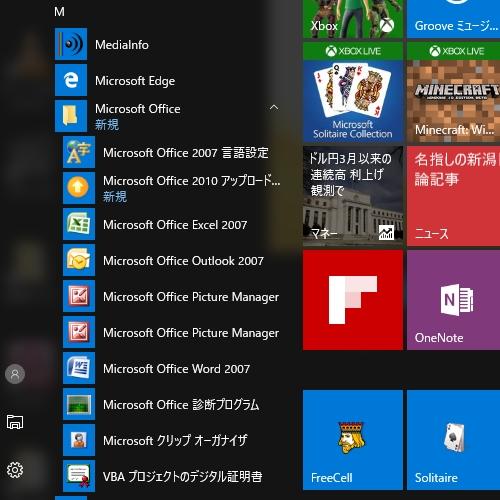The height and width of the screenshot is (500, 500).
Task: Launch the Excel 2007 icon
Action: (79, 224)
